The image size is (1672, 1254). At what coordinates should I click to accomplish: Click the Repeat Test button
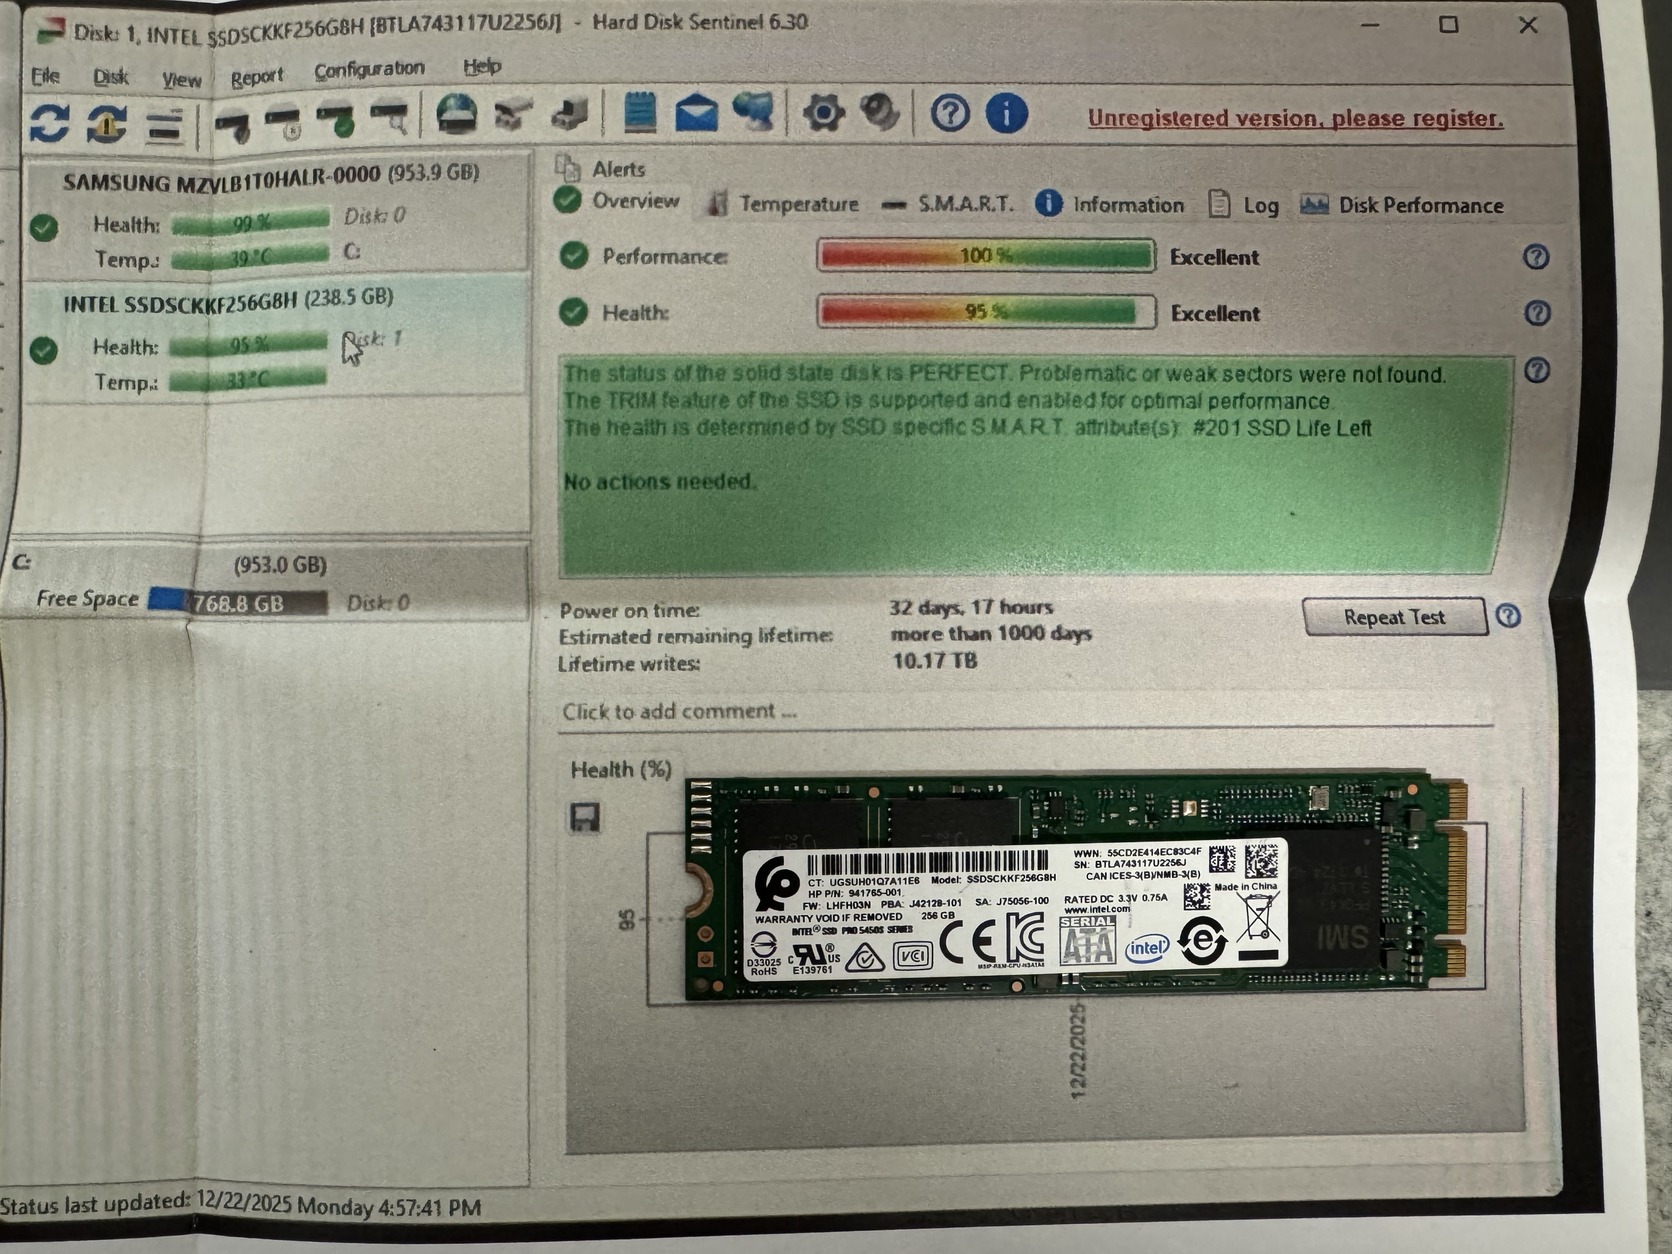pyautogui.click(x=1394, y=617)
